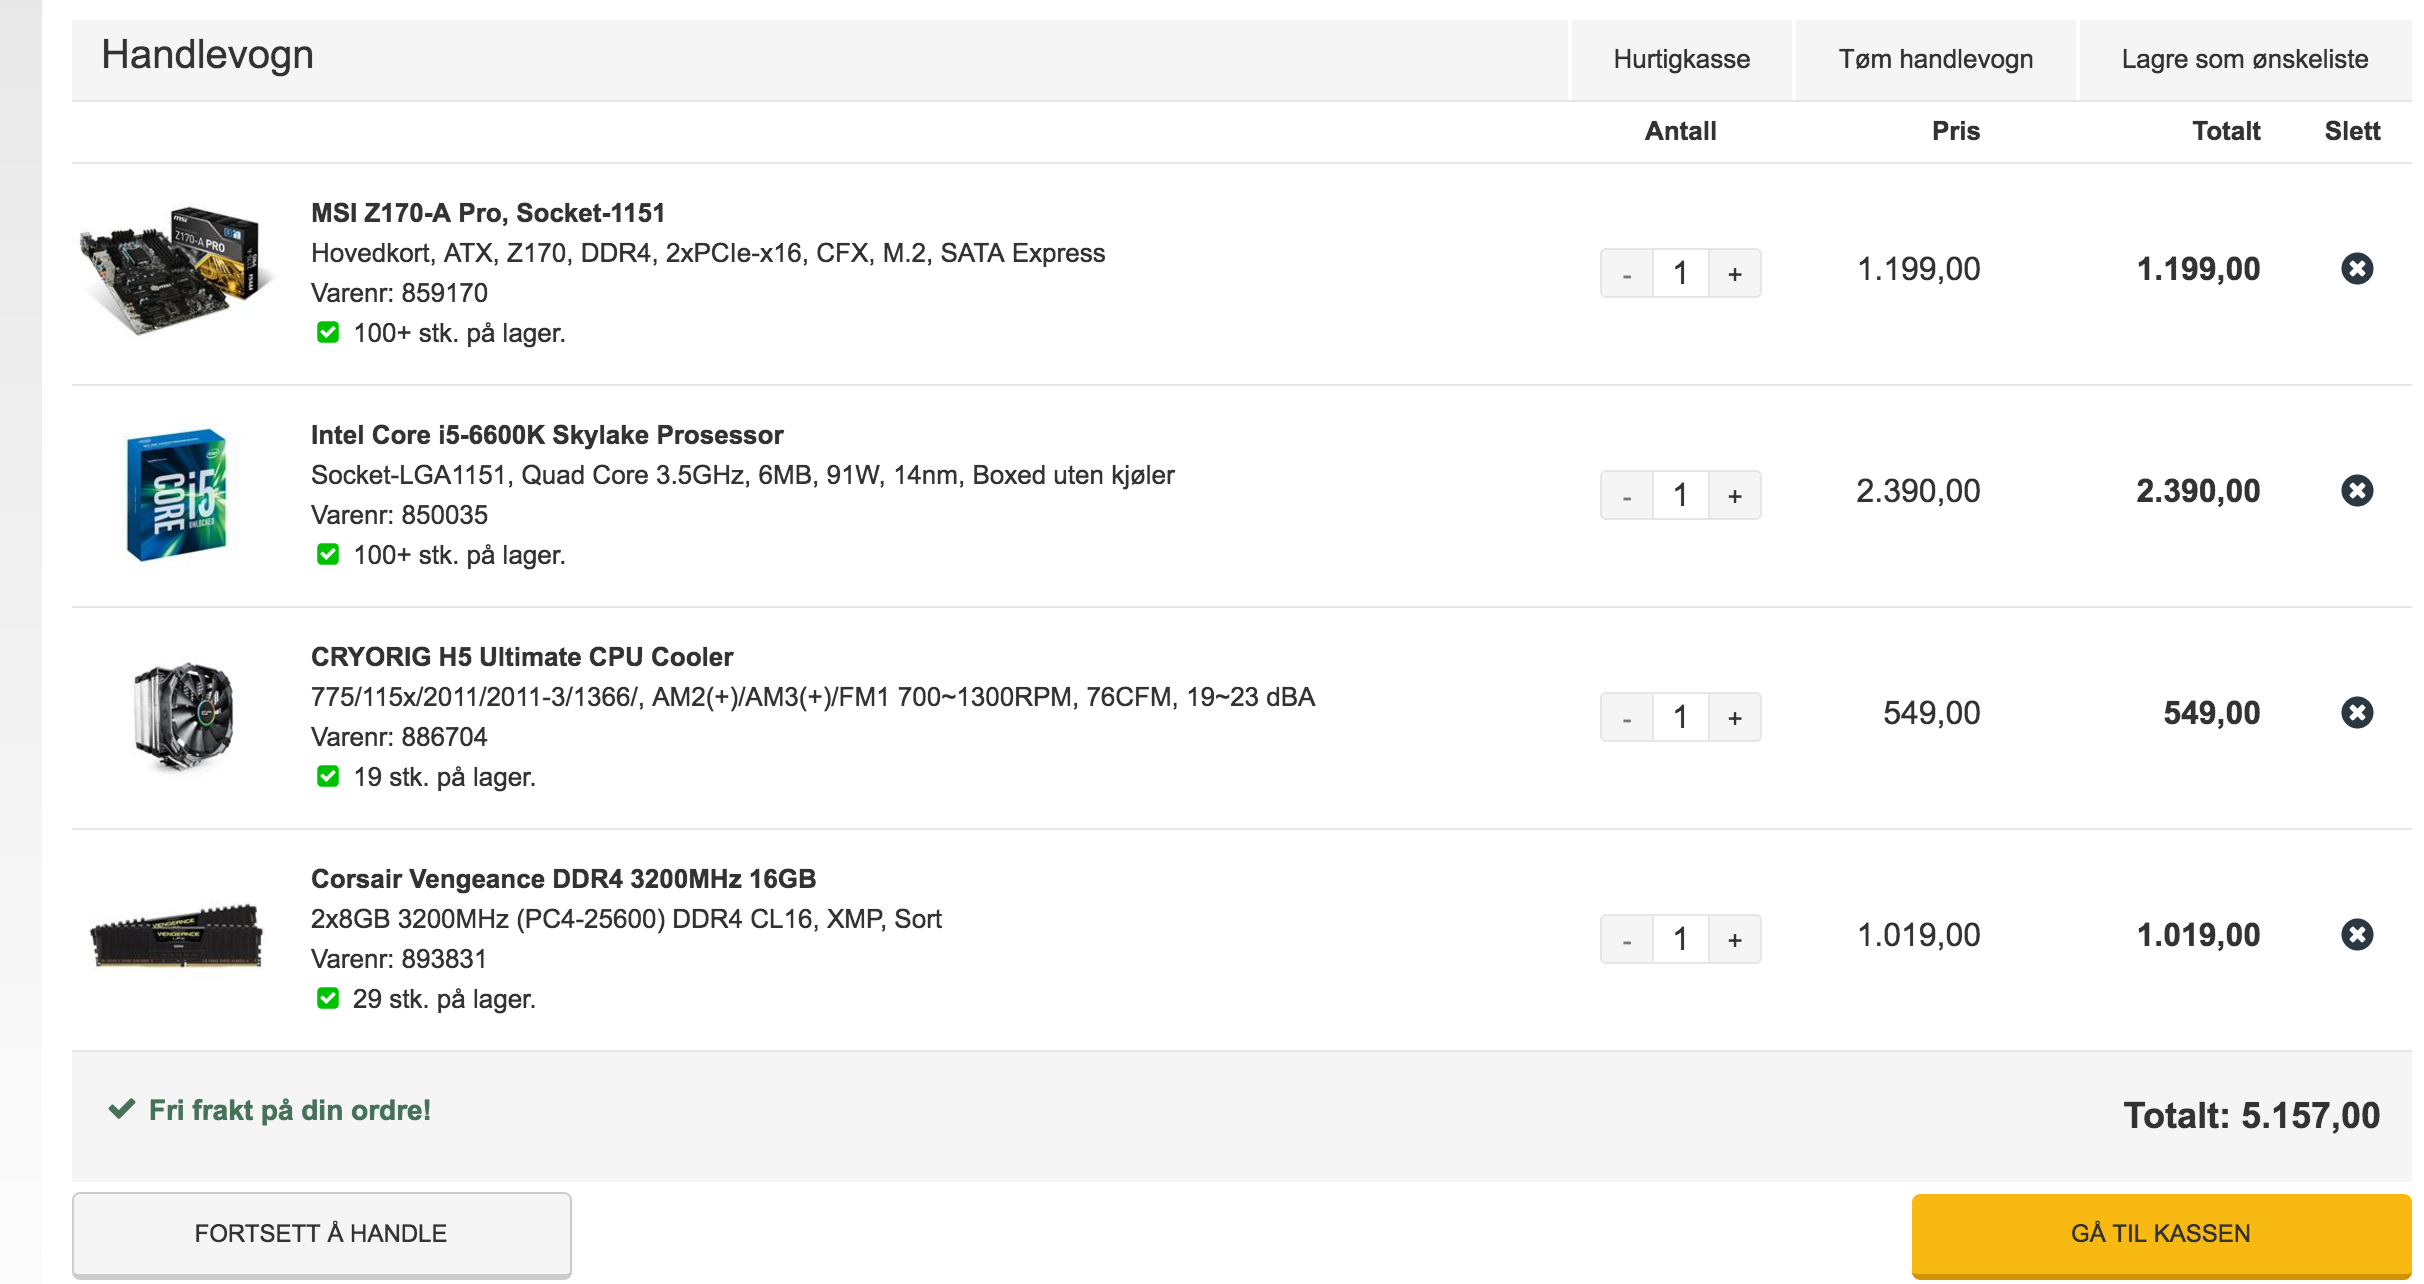Click green stock checkmark for Intel CPU
The height and width of the screenshot is (1284, 2424).
328,554
